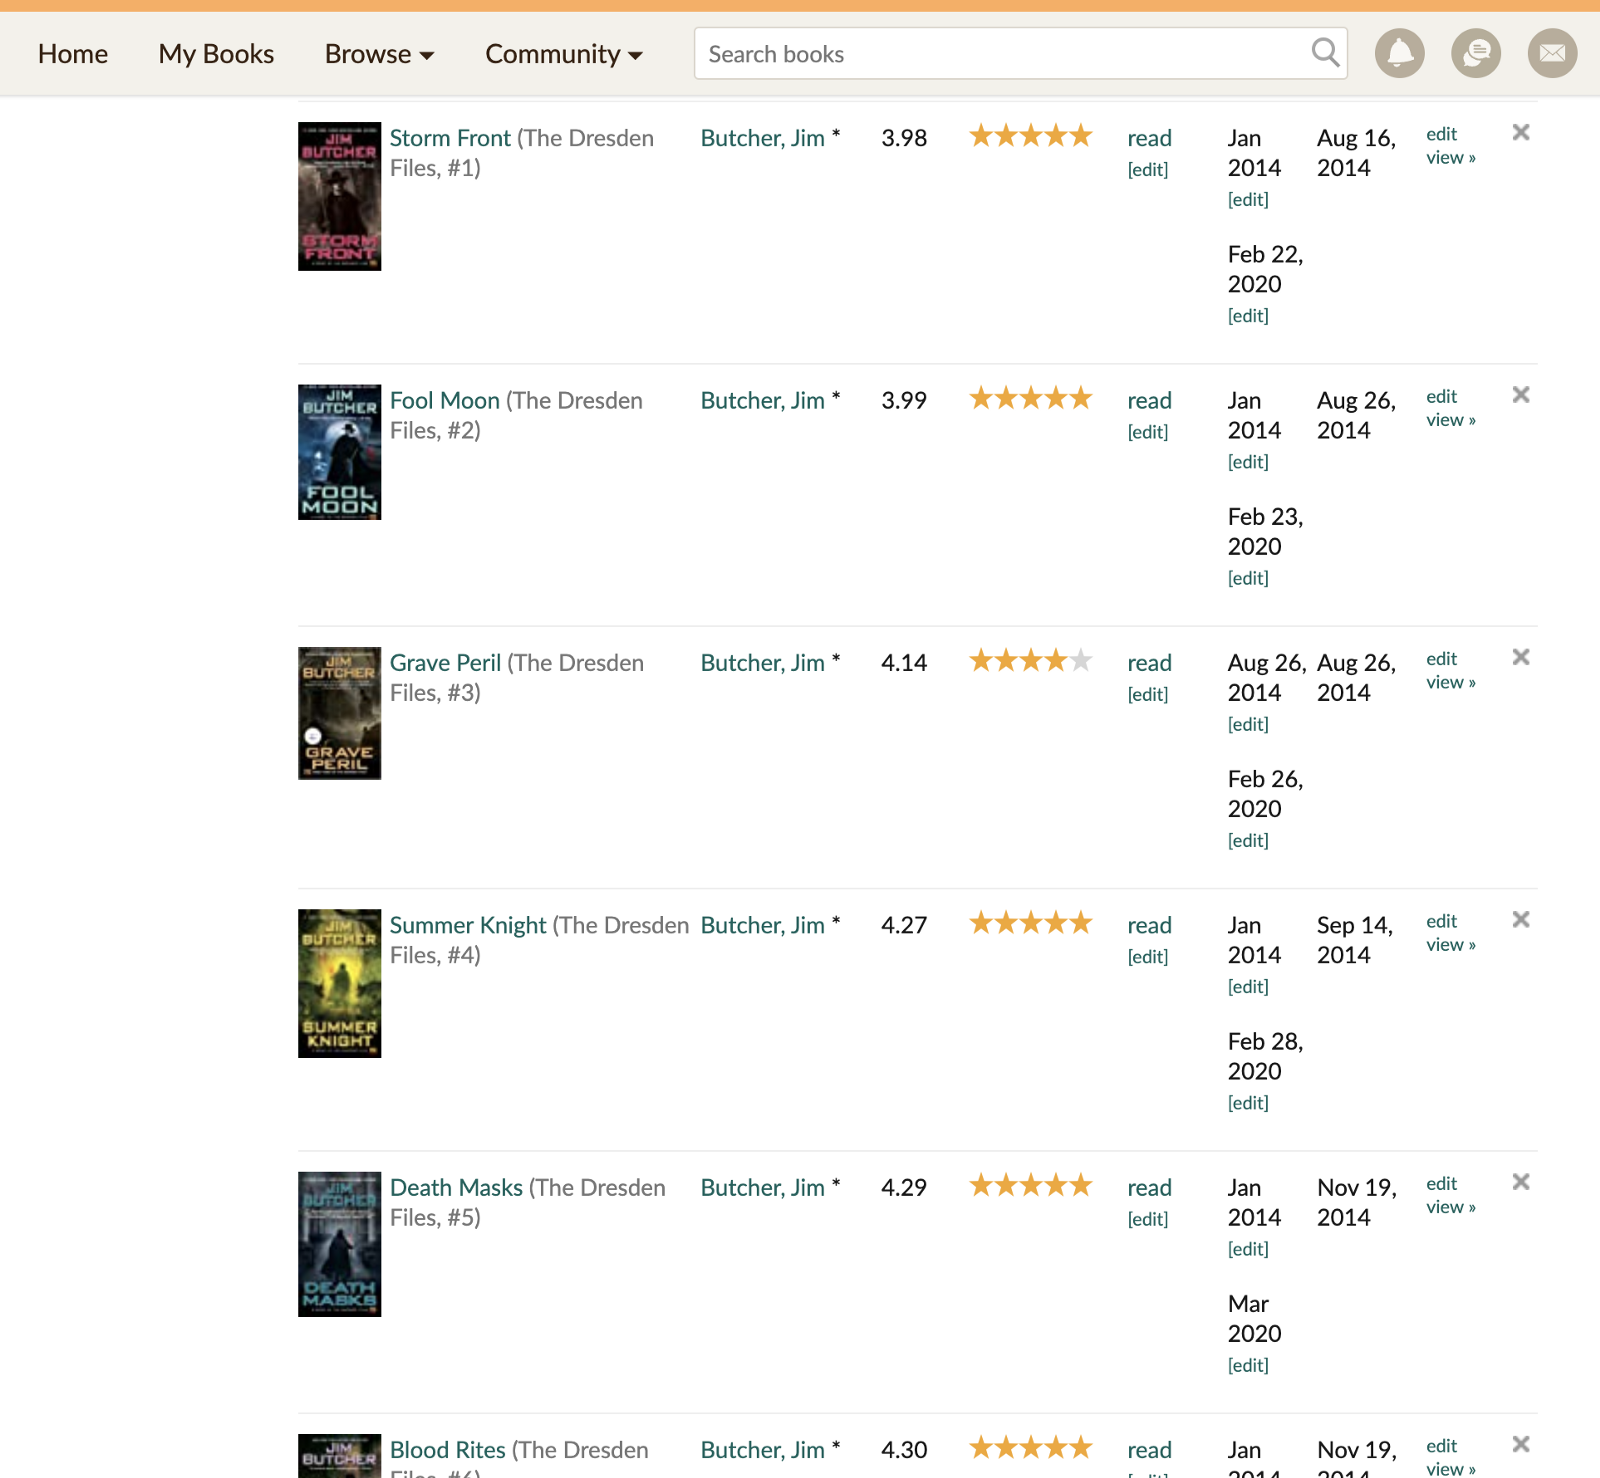1600x1478 pixels.
Task: Edit the Feb 22, 2020 date read entry
Action: pyautogui.click(x=1248, y=316)
